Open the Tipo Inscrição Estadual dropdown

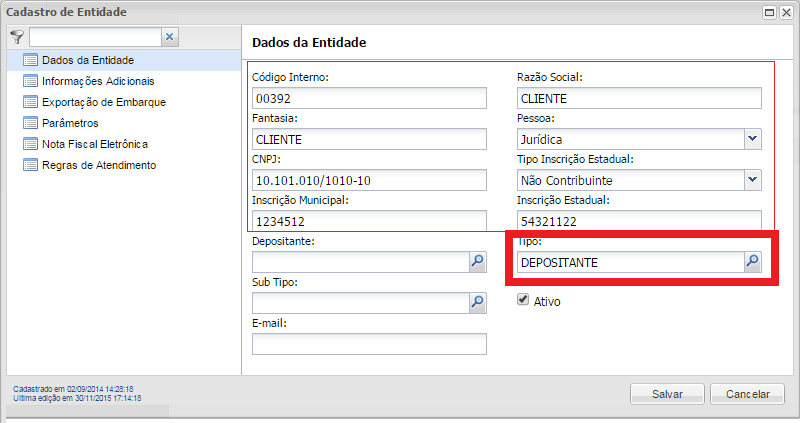coord(753,180)
